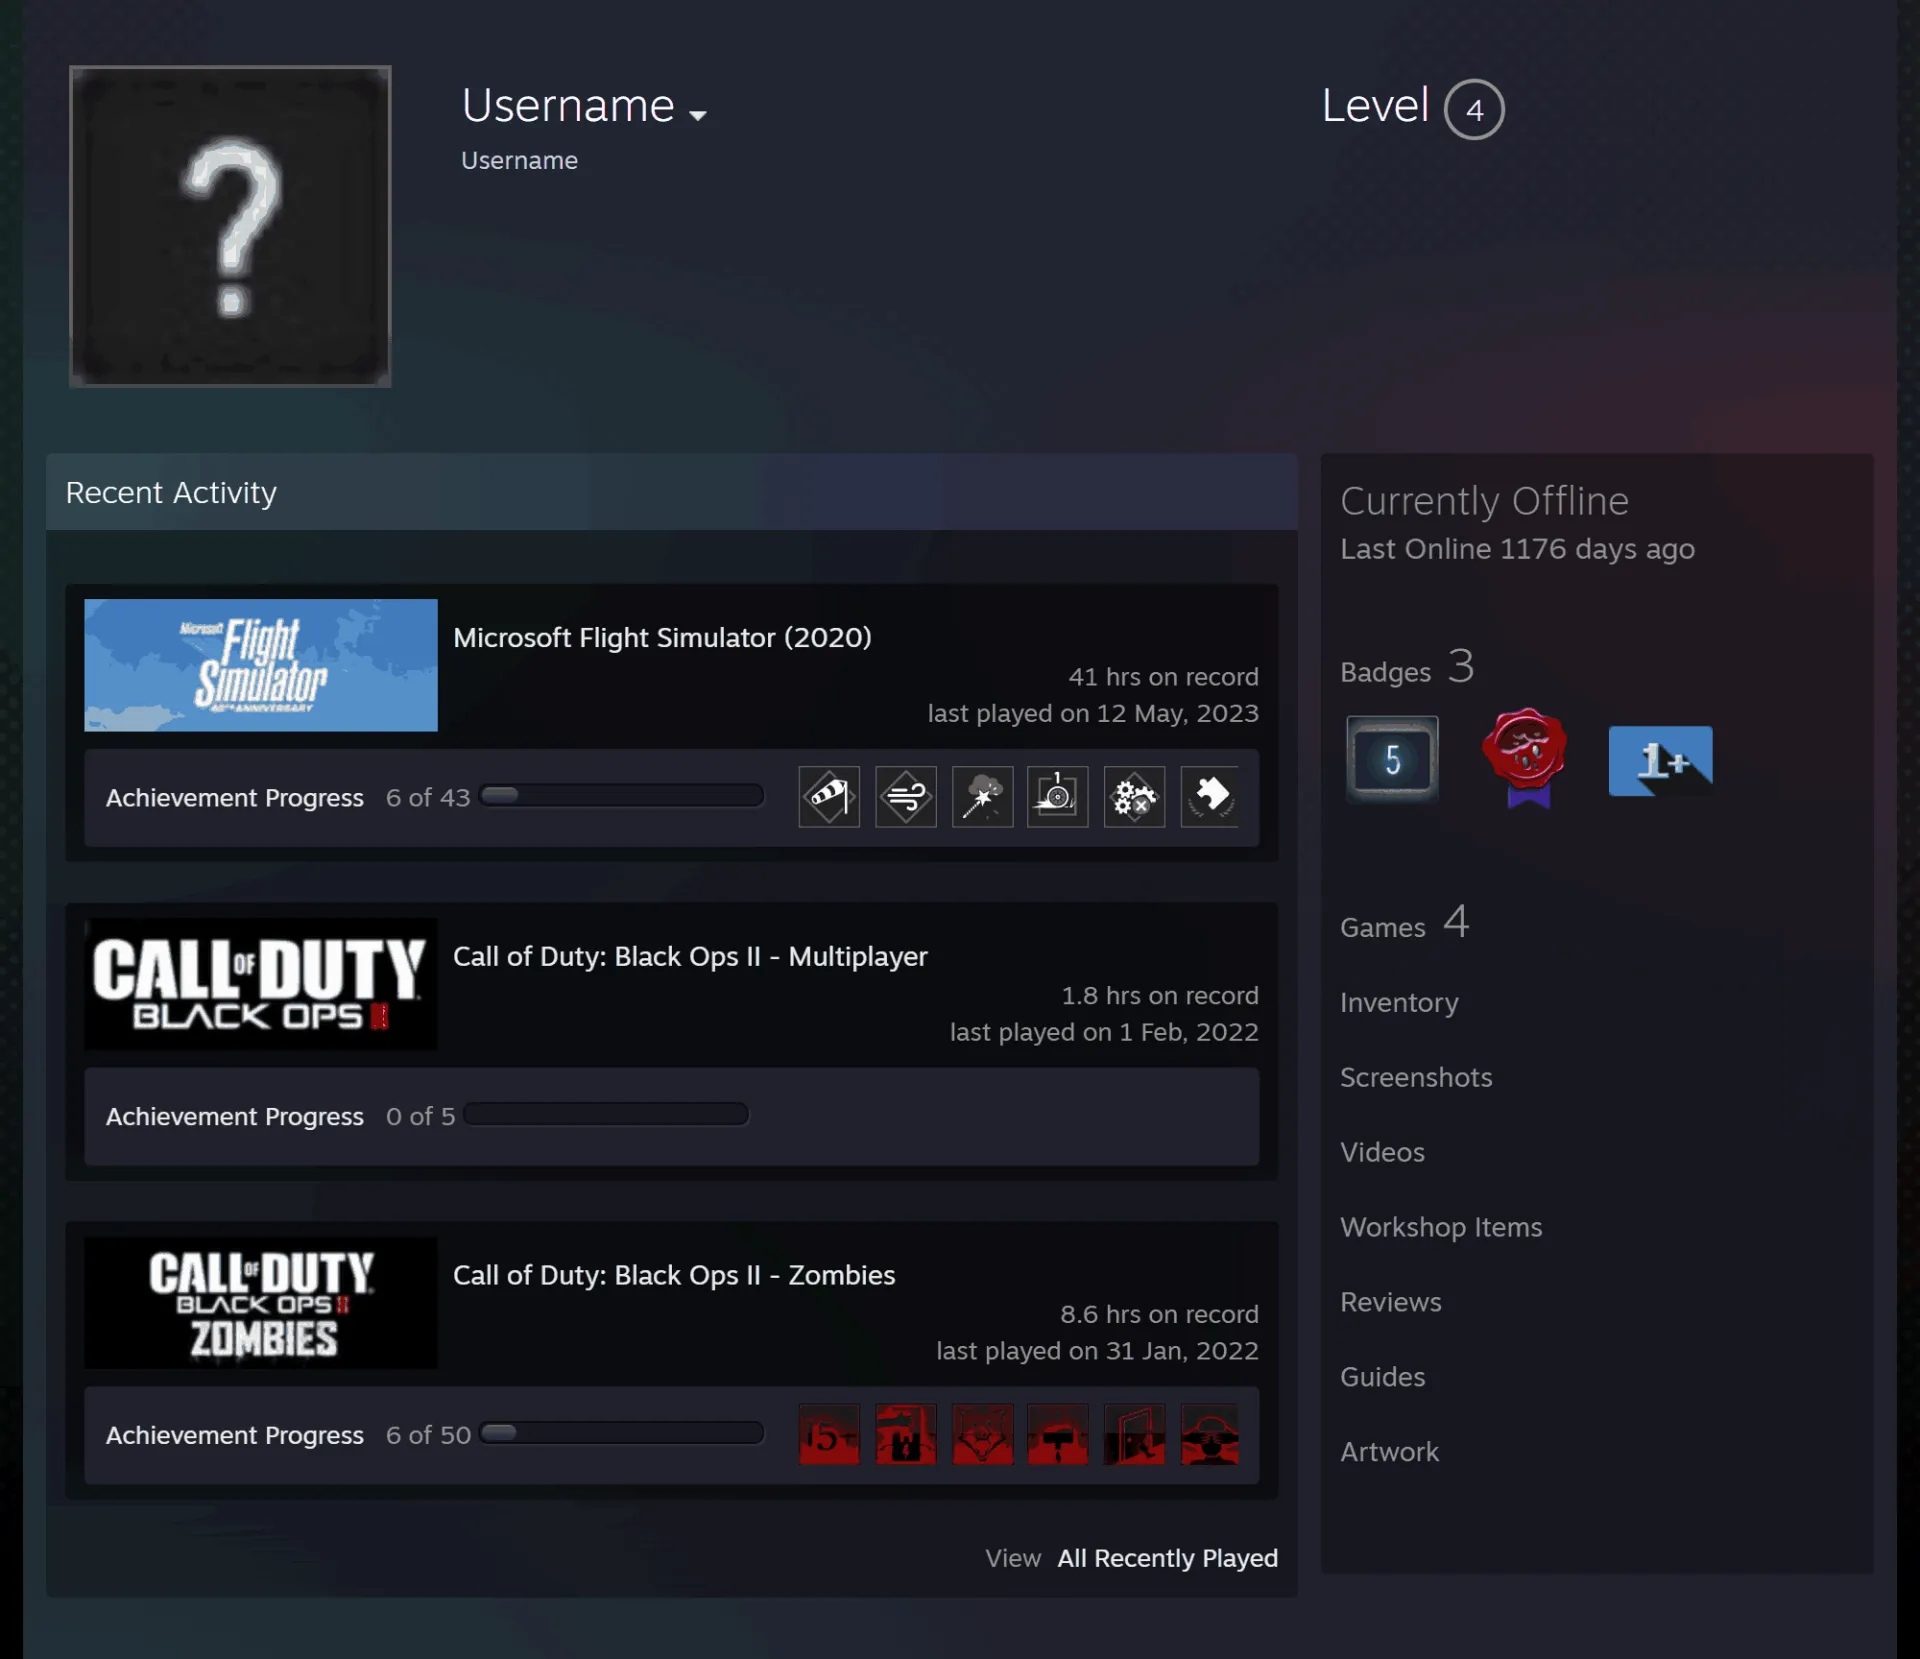Open the Badges list link
Screen dimensions: 1920x1659
(x=1407, y=668)
